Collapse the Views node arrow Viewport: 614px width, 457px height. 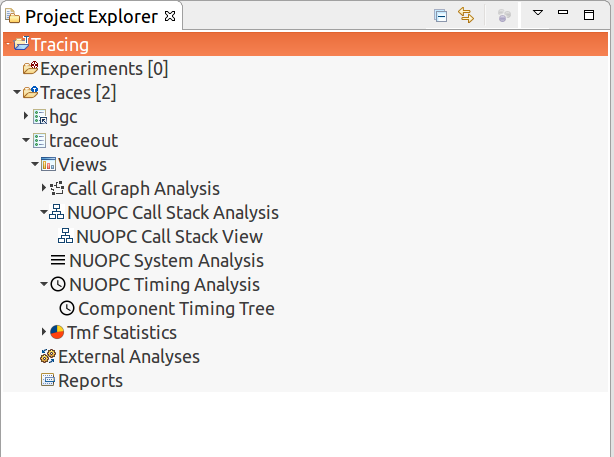tap(35, 165)
